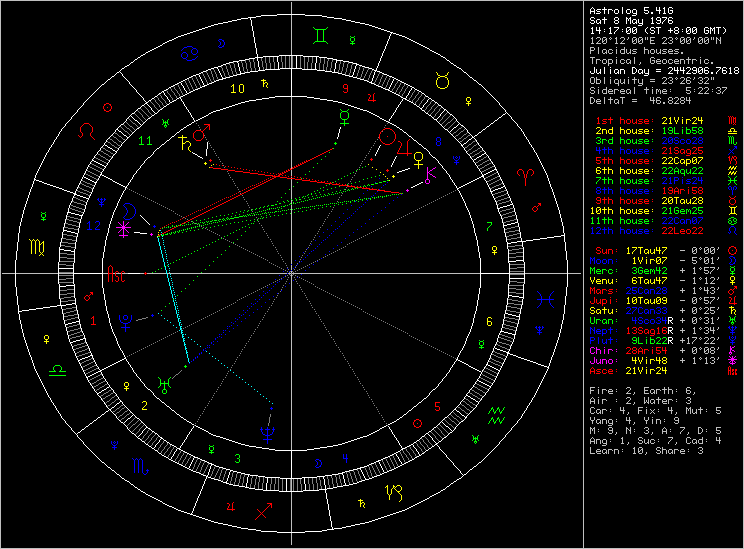The height and width of the screenshot is (549, 744).
Task: Click the yellow Capricorn glyph in the zodiac ring
Action: click(394, 493)
